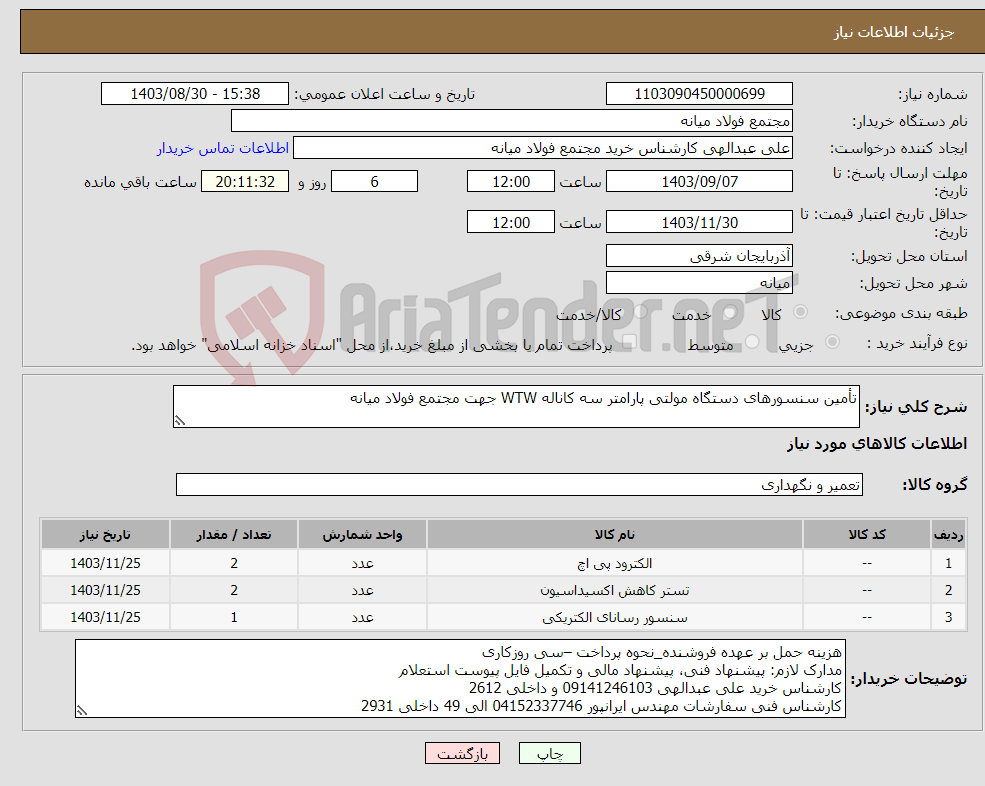The height and width of the screenshot is (786, 985).
Task: Click the الکترود پی اچ item cell
Action: click(614, 563)
